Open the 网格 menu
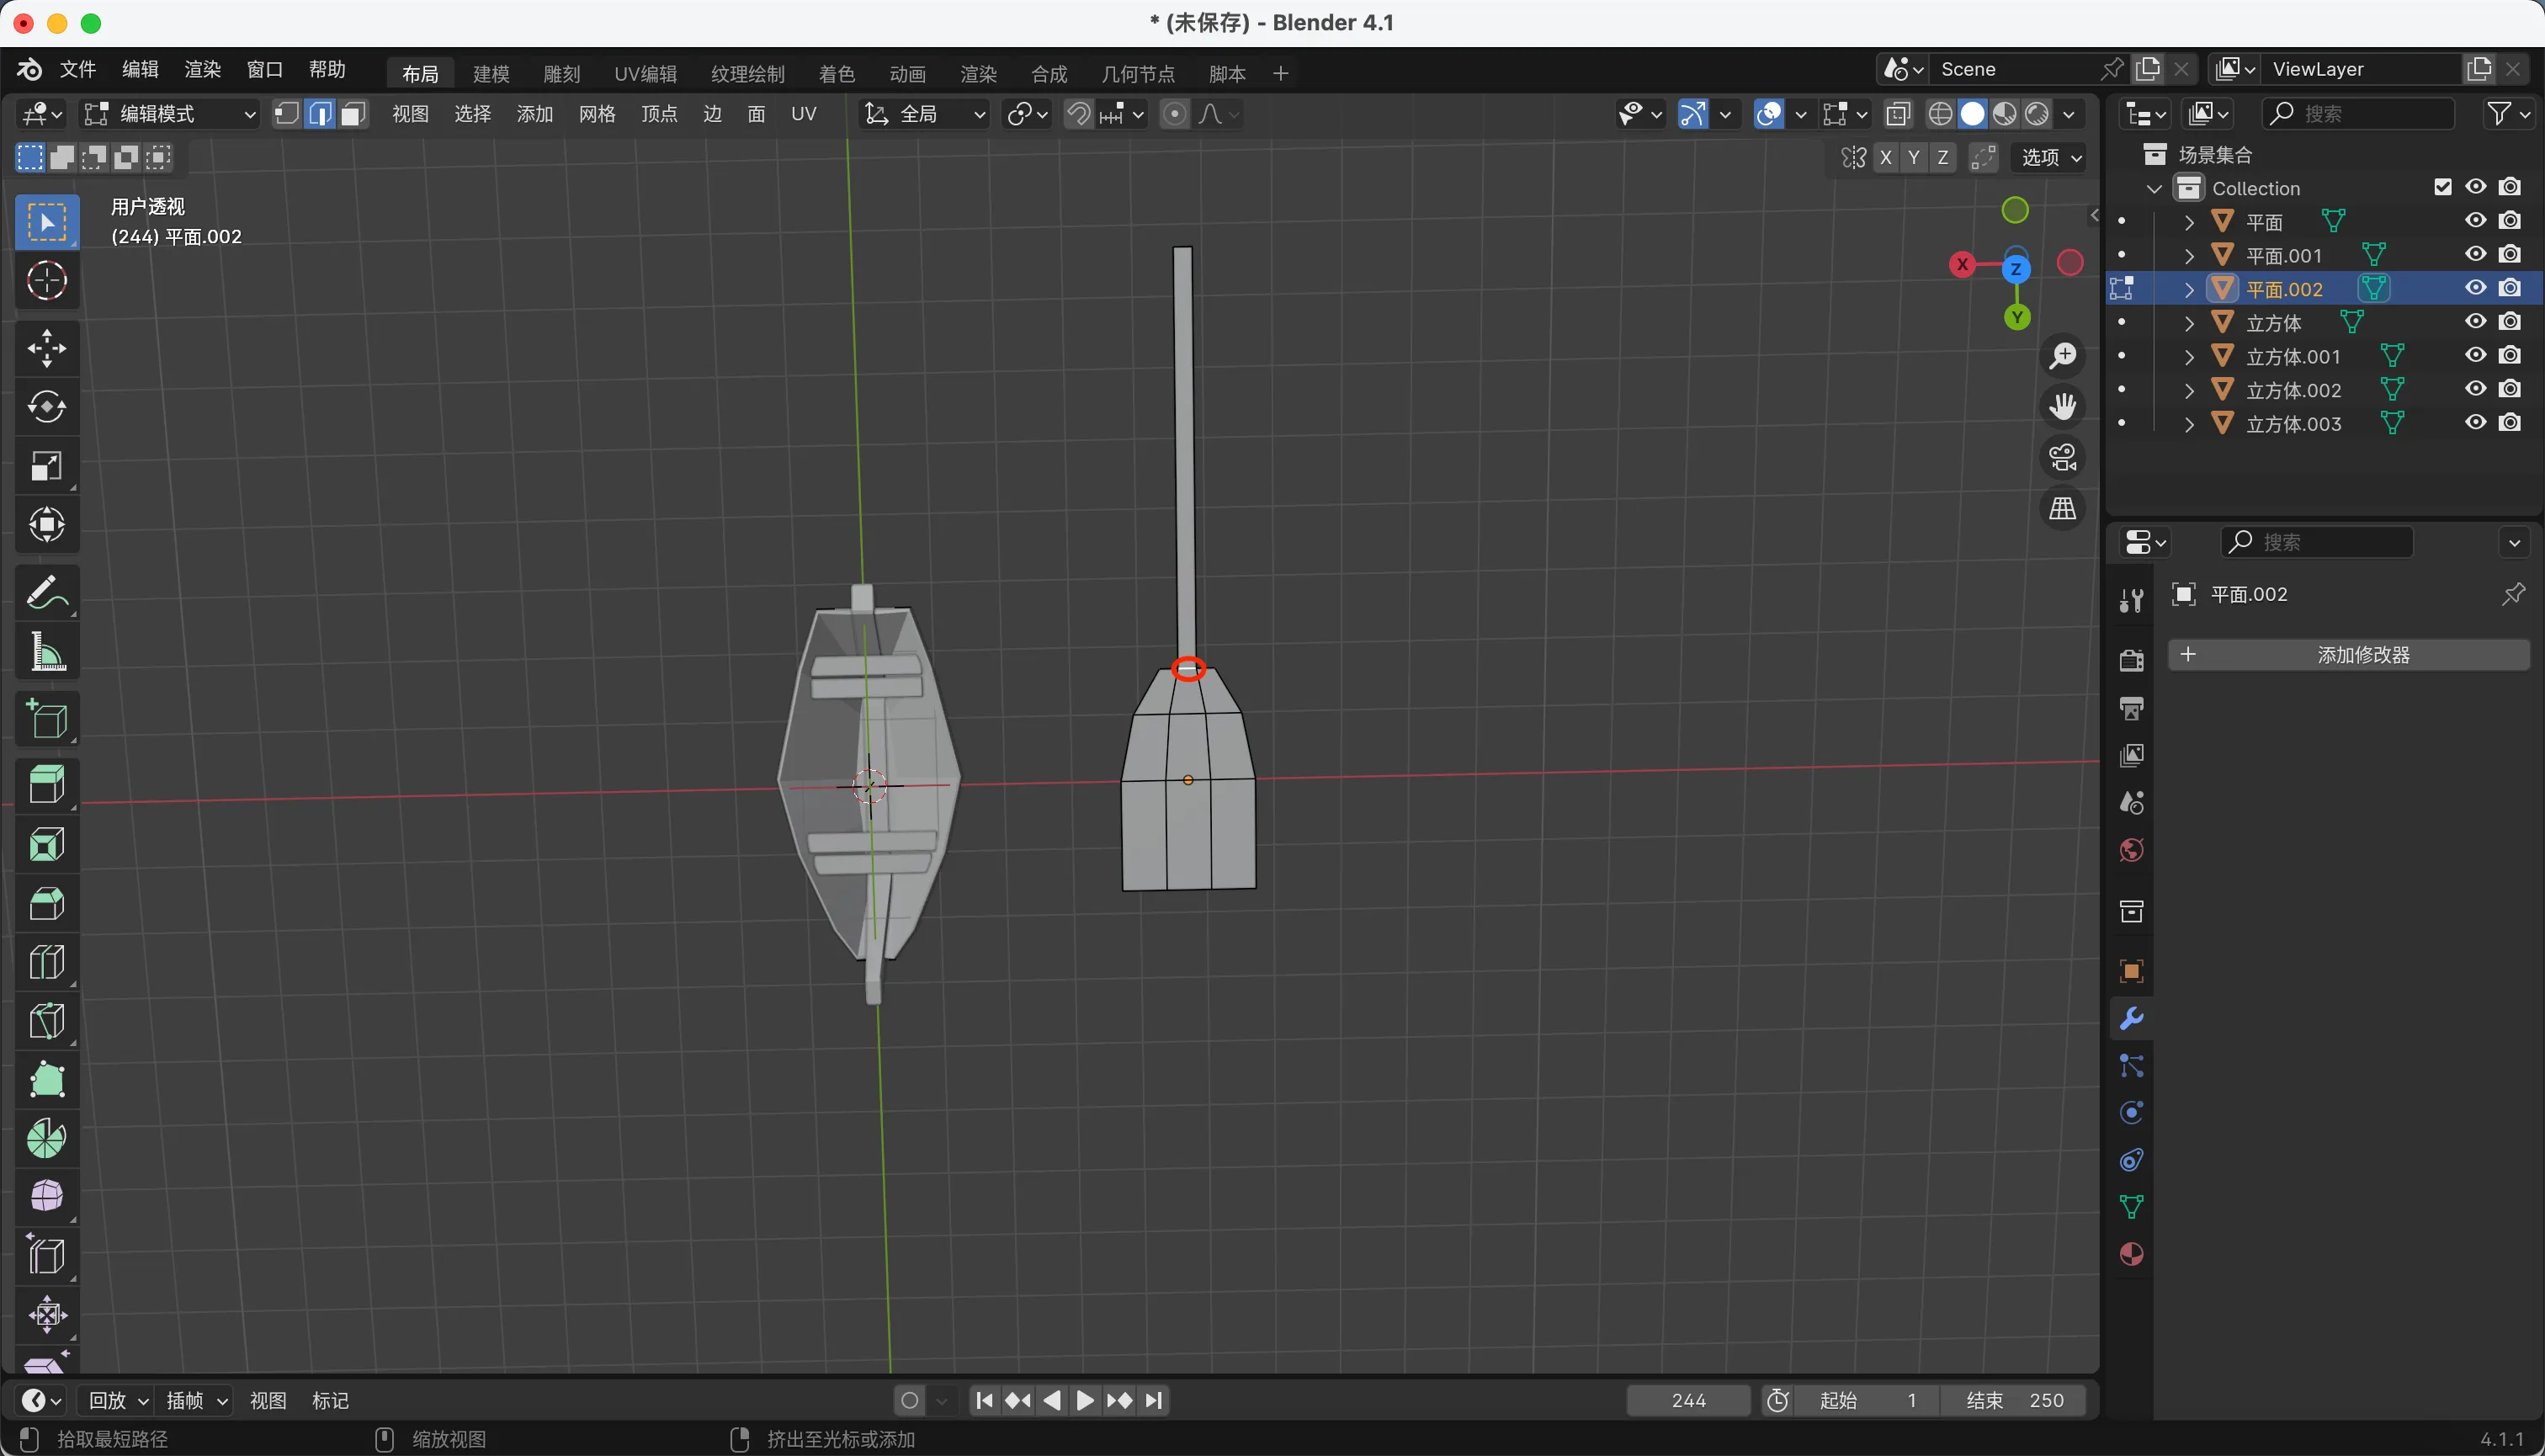The height and width of the screenshot is (1456, 2545). click(596, 114)
